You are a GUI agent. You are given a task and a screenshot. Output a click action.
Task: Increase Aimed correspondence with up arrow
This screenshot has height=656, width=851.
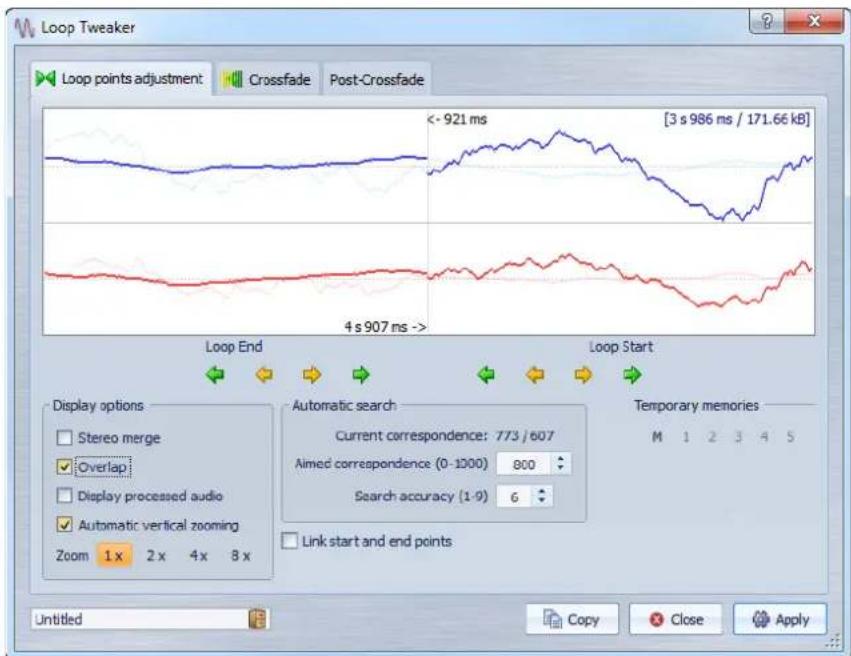point(561,459)
